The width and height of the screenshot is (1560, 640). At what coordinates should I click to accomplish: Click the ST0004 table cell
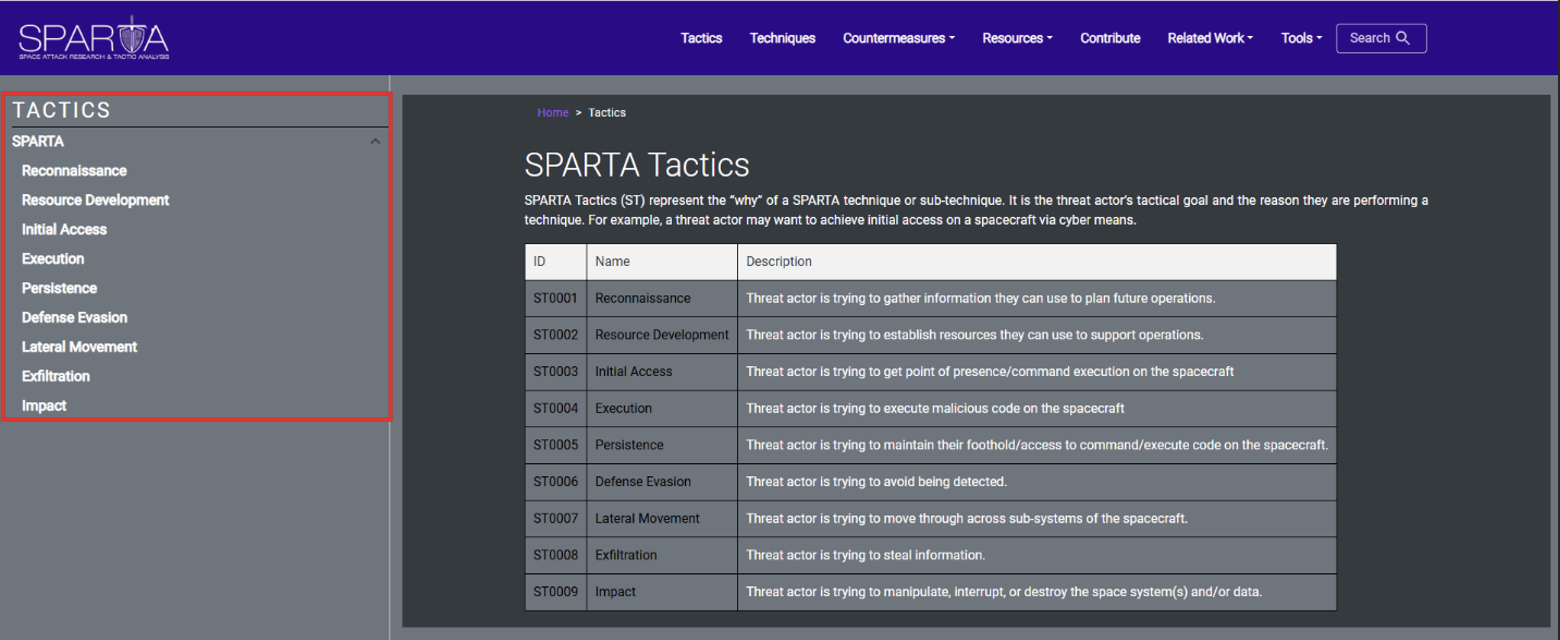pos(556,408)
